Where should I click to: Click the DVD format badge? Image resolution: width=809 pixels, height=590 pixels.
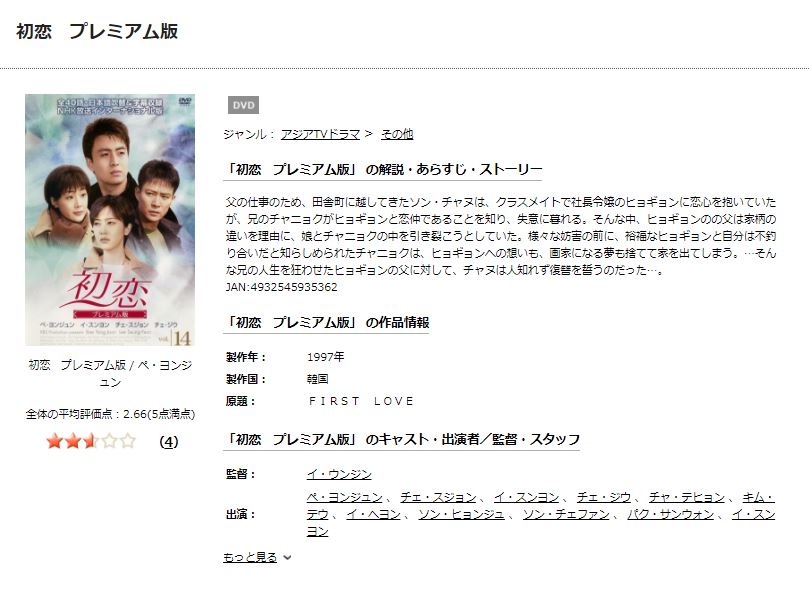pyautogui.click(x=243, y=105)
